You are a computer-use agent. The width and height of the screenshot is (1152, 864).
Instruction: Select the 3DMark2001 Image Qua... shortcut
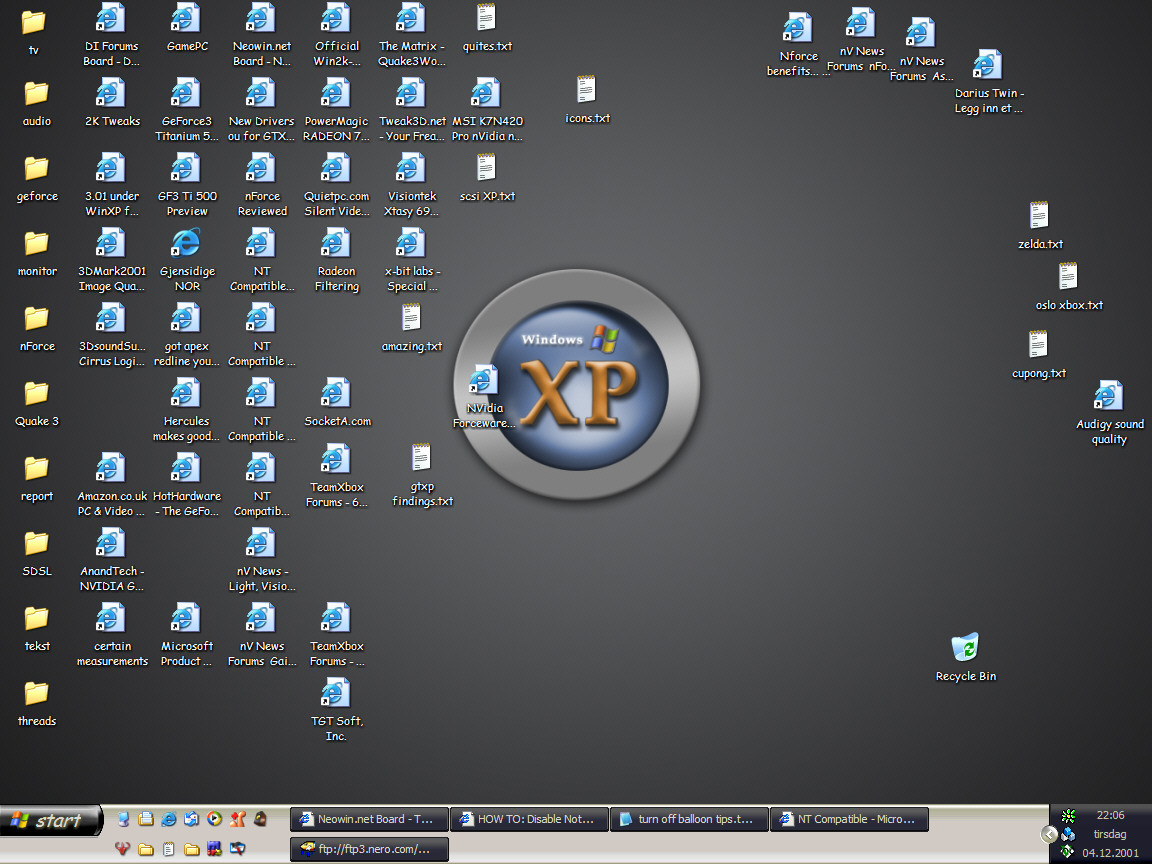tap(112, 260)
